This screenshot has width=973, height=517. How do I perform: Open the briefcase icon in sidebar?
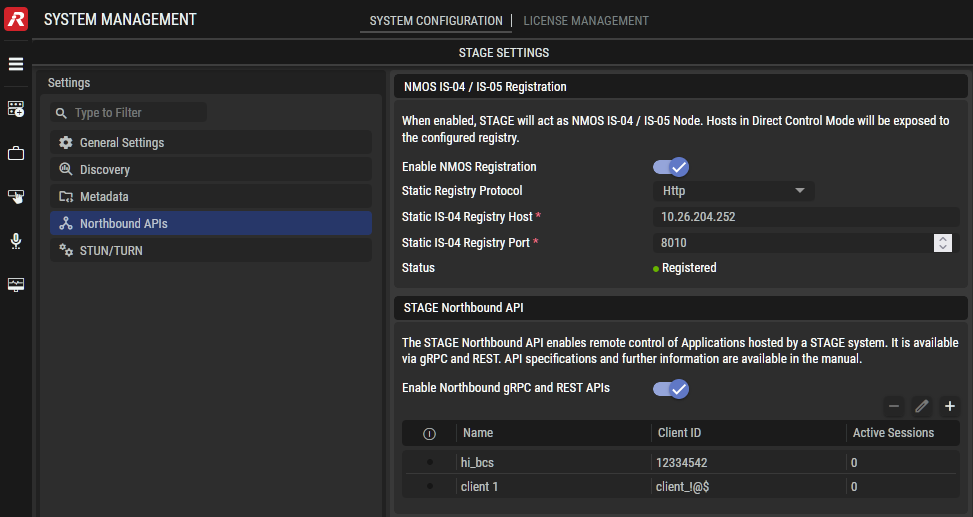(x=16, y=153)
